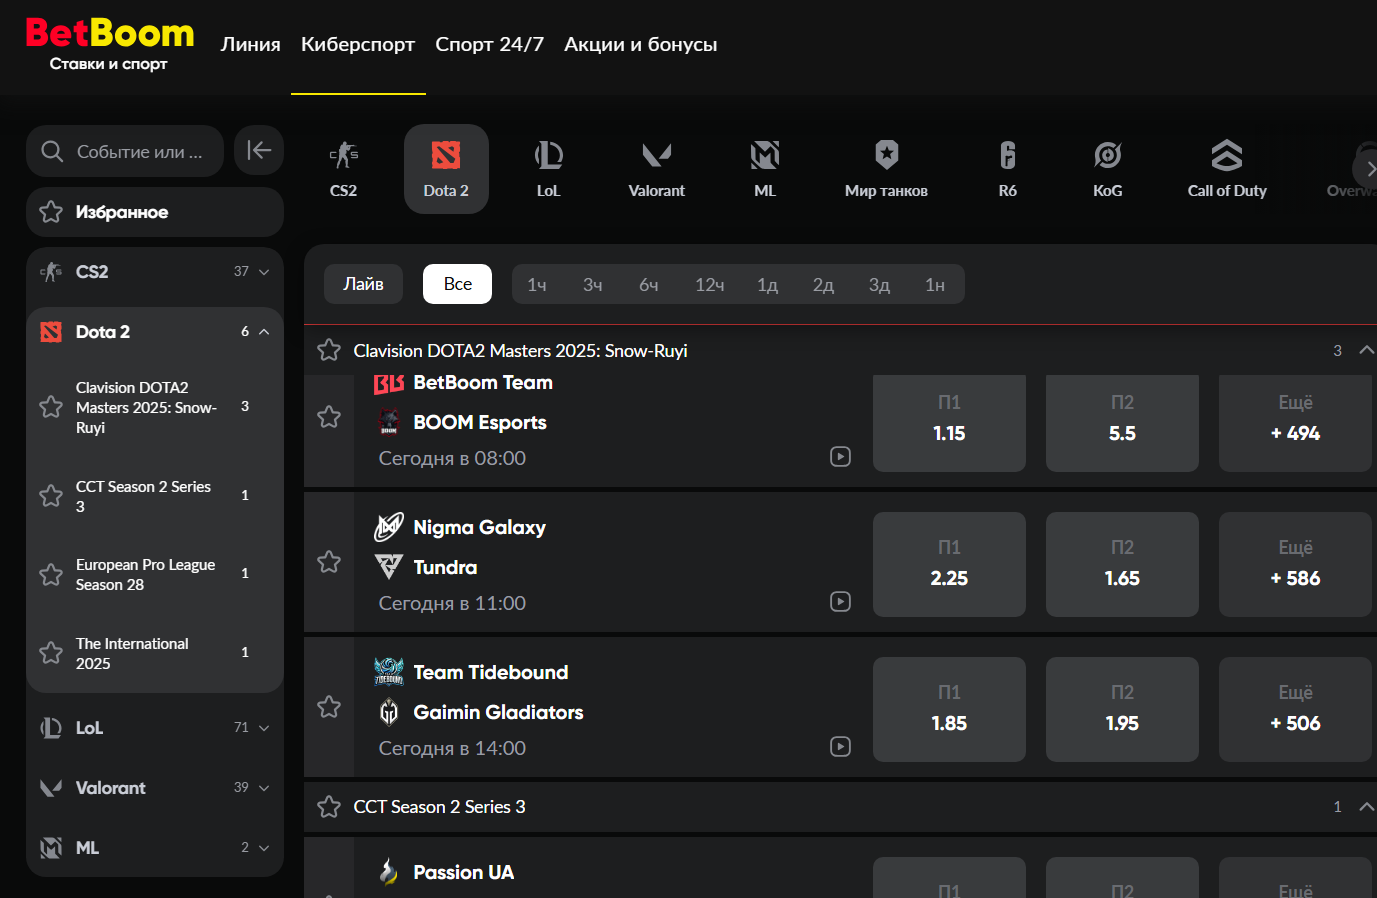Screen dimensions: 1377x898
Task: Open CS2 game category icon
Action: tap(343, 156)
